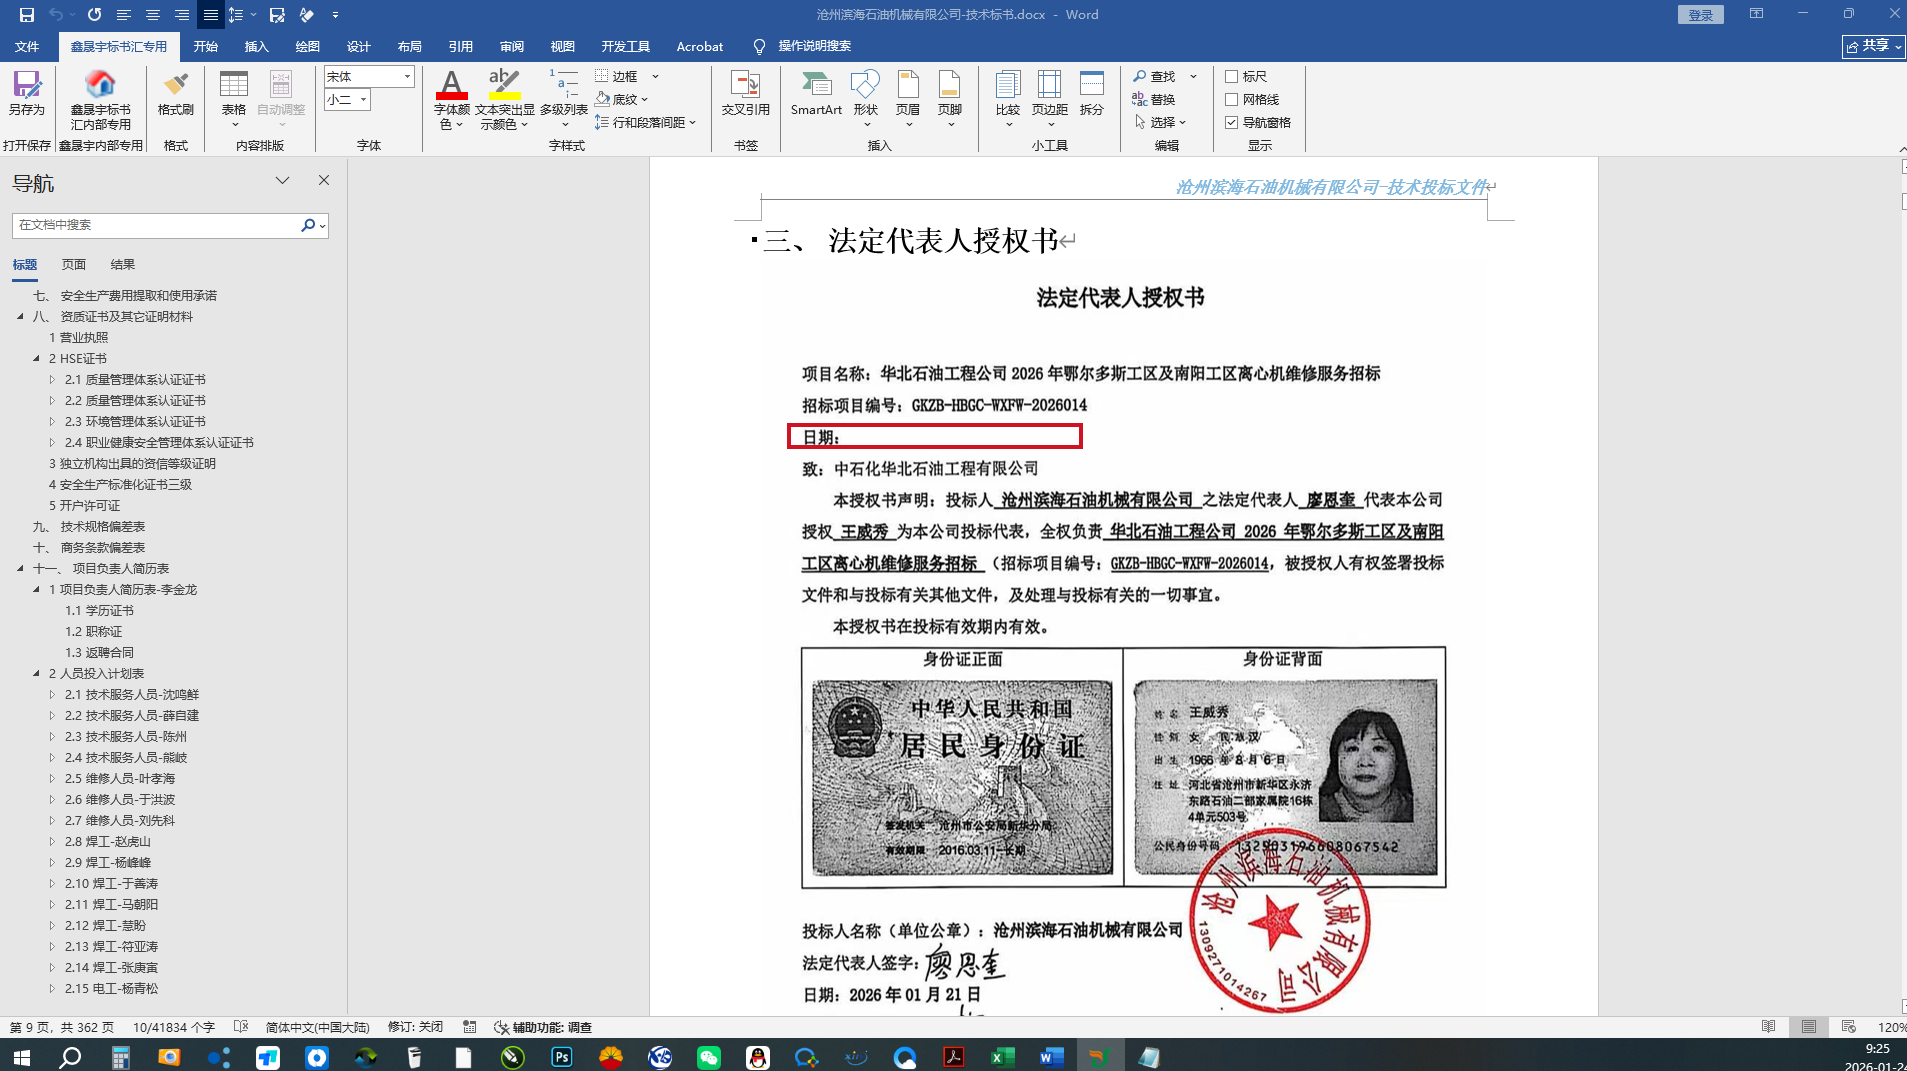The image size is (1907, 1071).
Task: Expand the 2.1 质量管理体系认证证书 heading
Action: click(52, 379)
